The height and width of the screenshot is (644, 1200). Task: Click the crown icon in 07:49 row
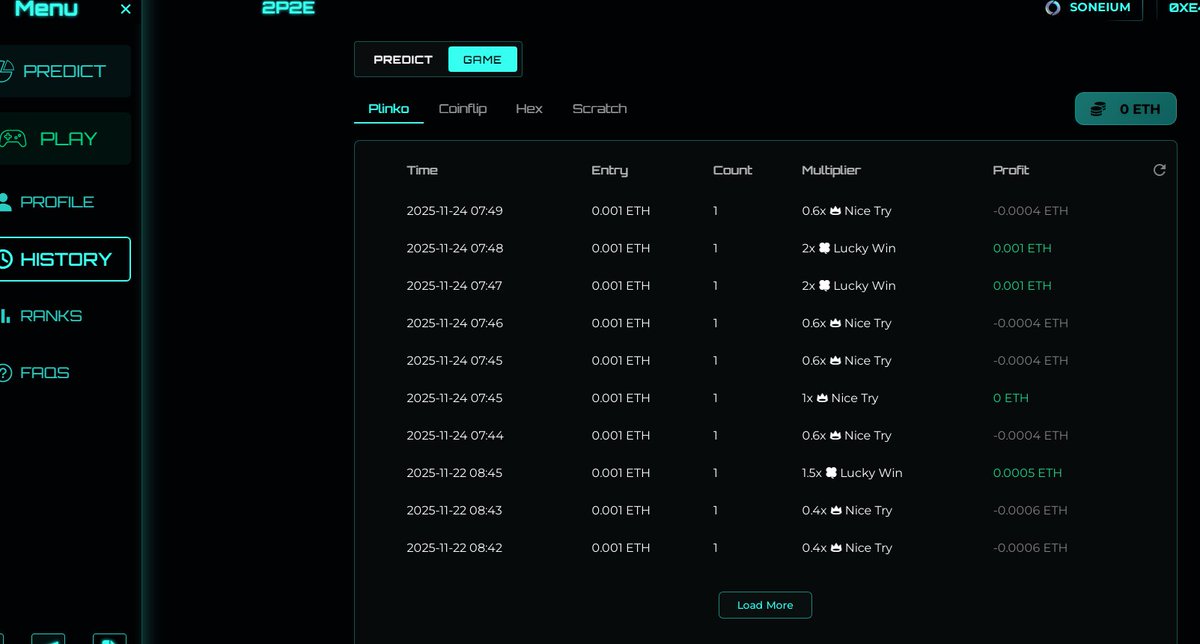coord(835,211)
